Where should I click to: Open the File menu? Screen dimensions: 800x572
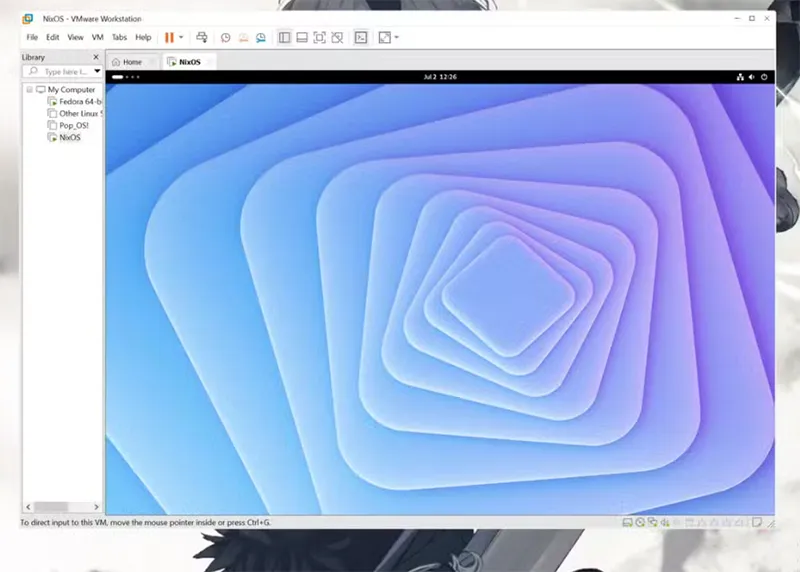coord(32,37)
